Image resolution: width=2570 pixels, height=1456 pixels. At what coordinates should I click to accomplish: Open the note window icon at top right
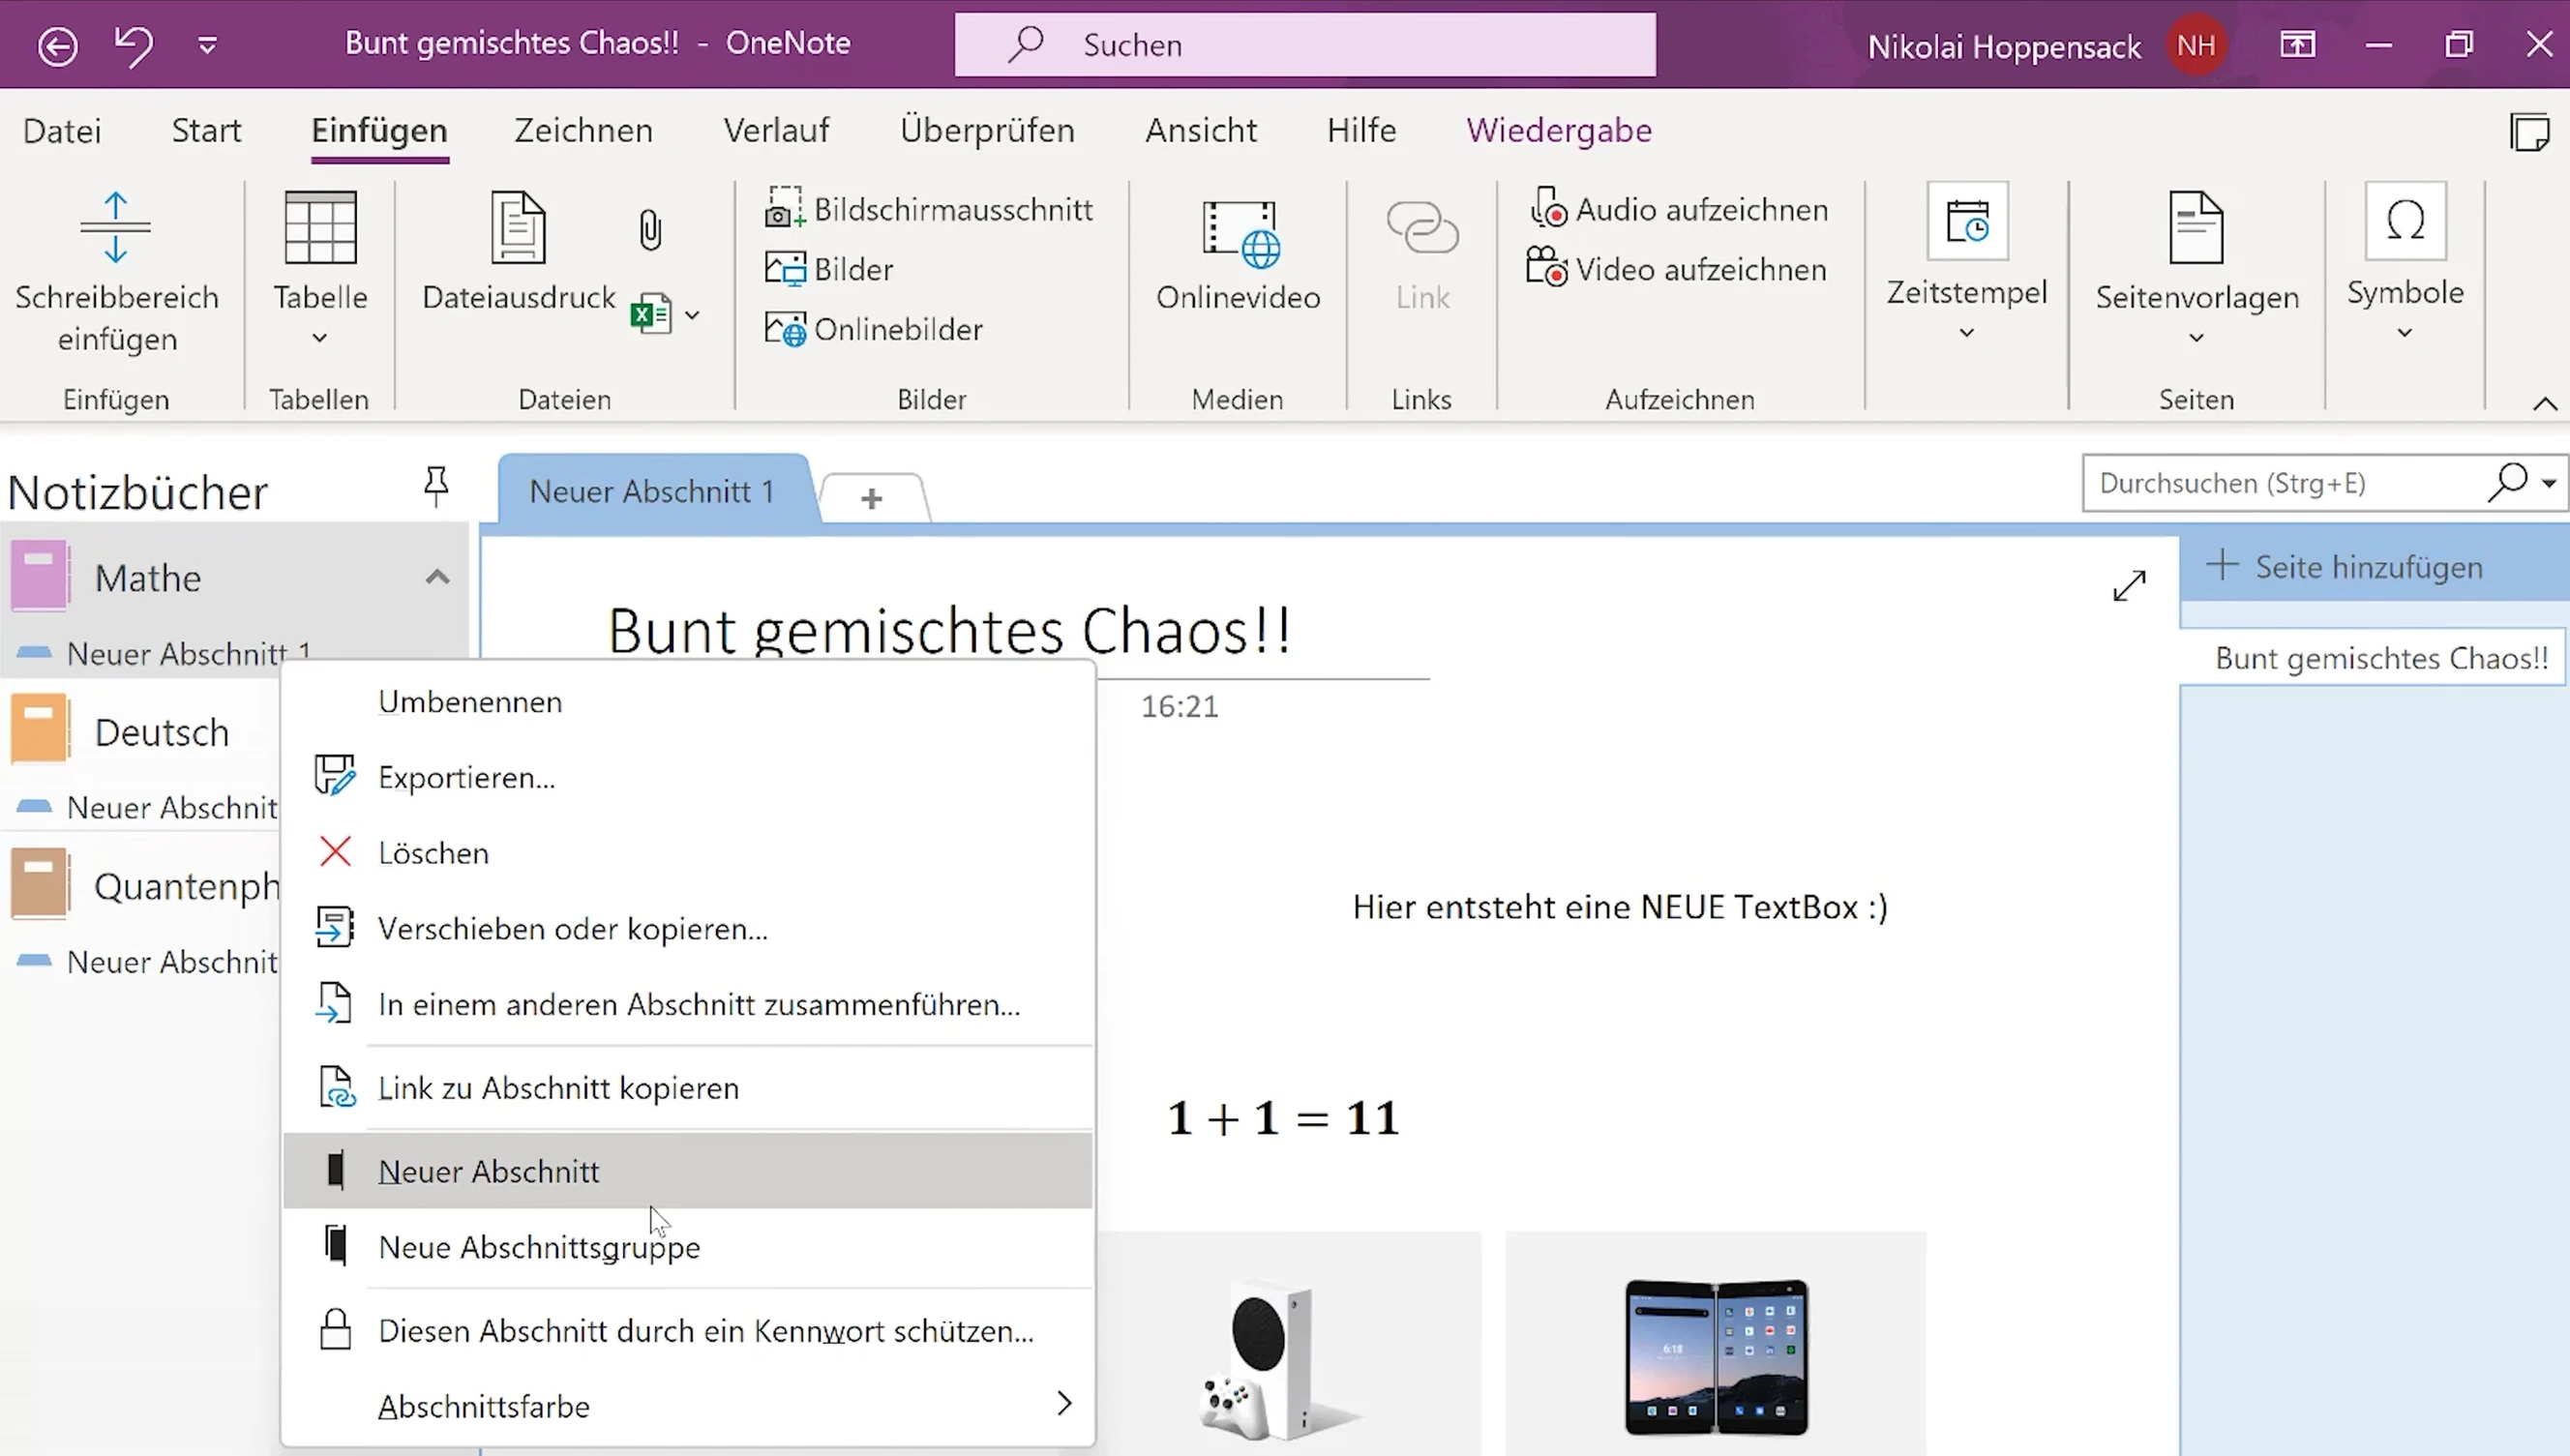point(2530,131)
